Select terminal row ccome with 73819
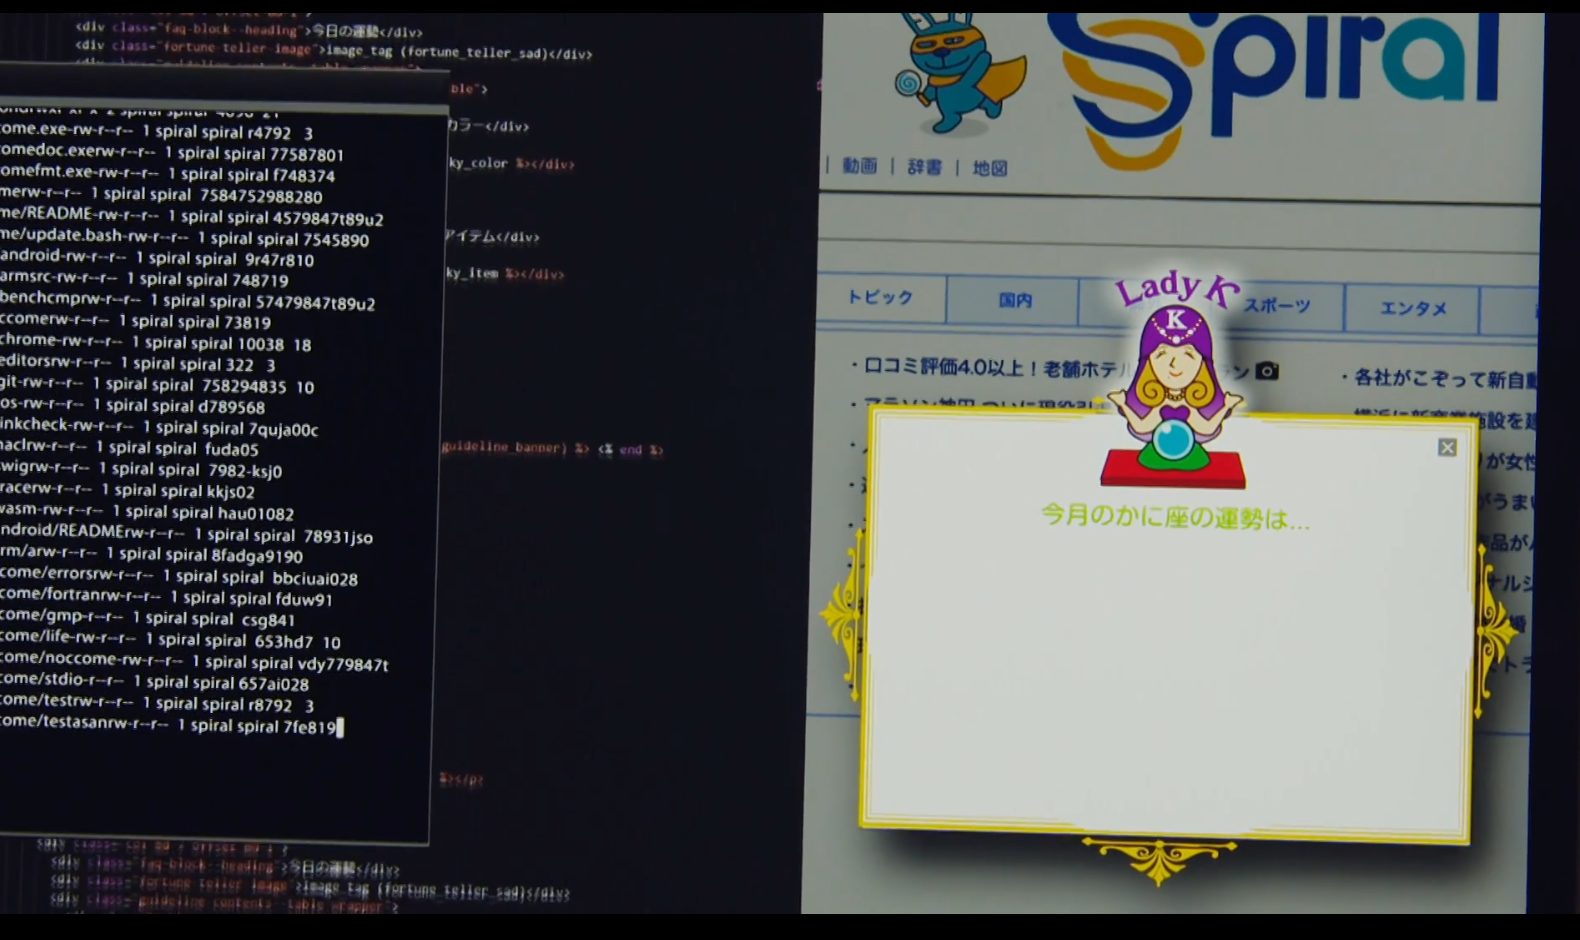Viewport: 1580px width, 940px height. tap(136, 322)
